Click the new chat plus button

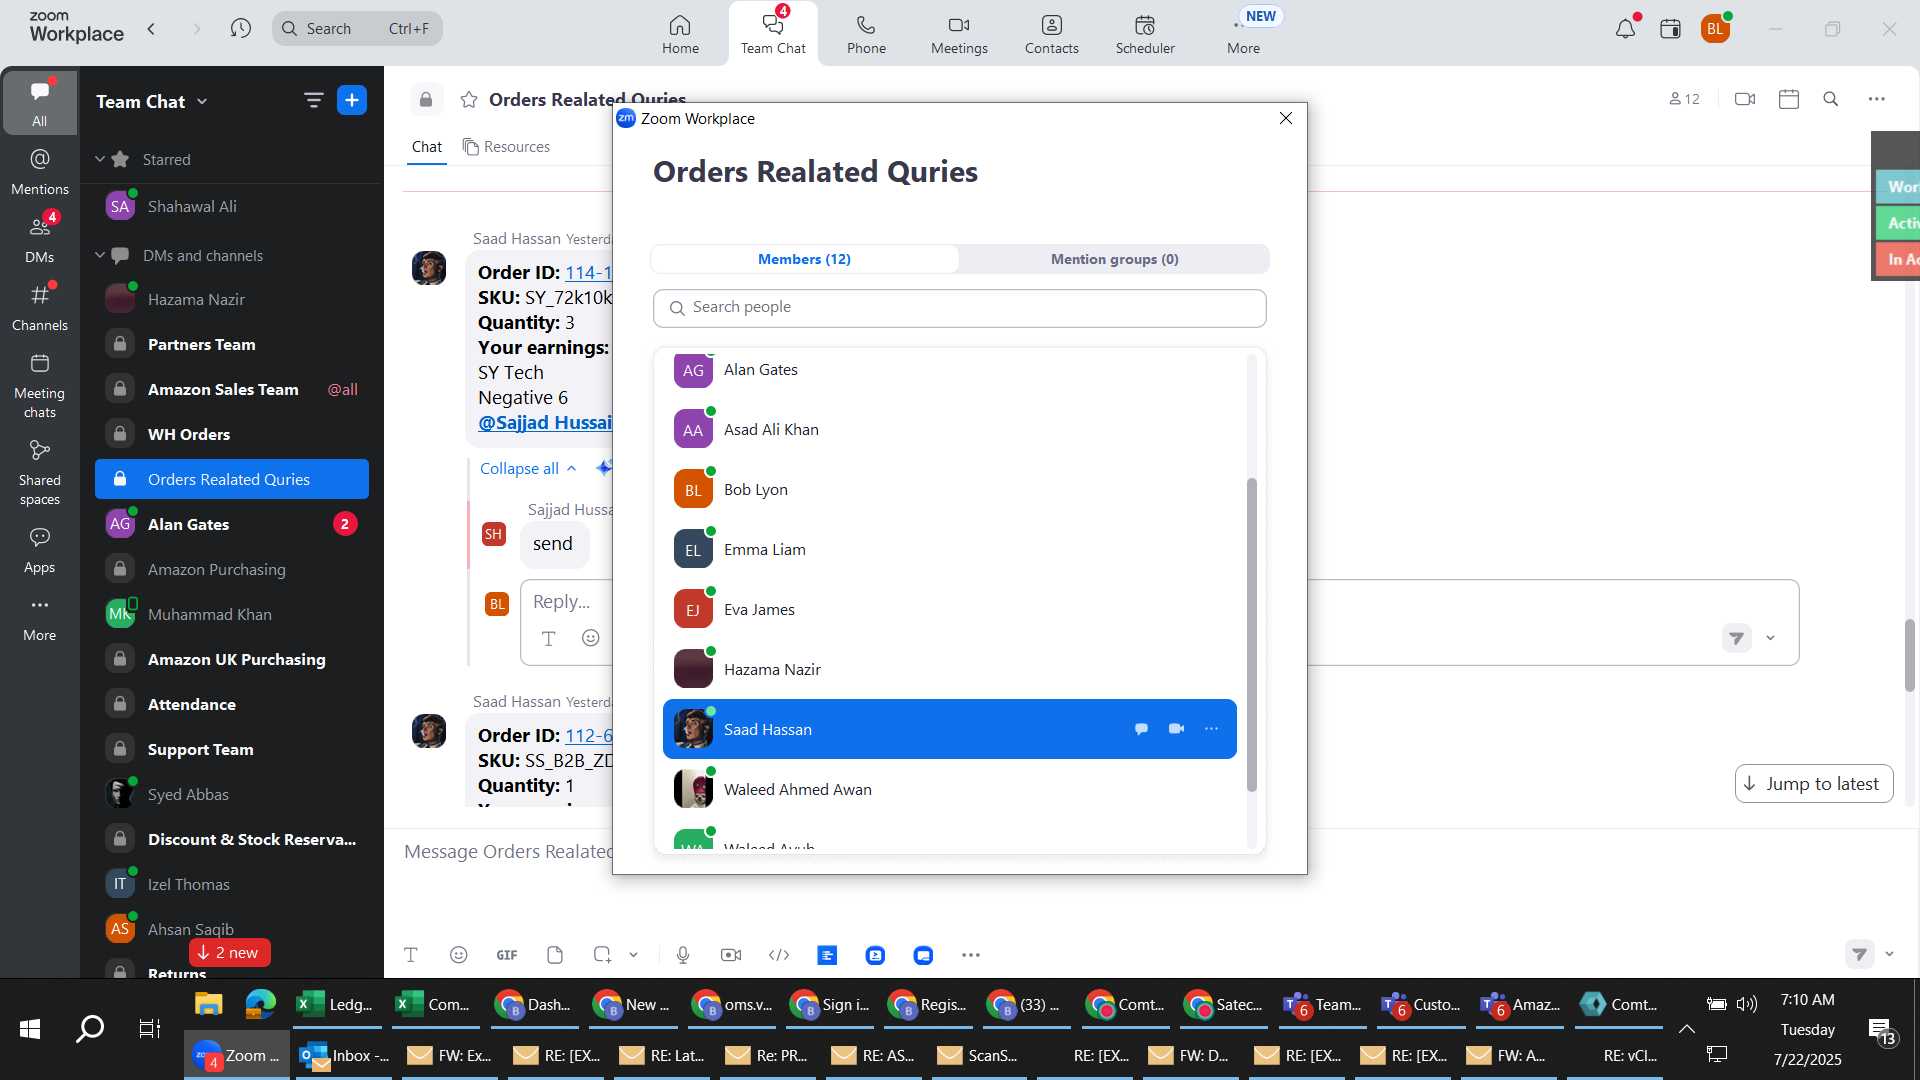352,100
